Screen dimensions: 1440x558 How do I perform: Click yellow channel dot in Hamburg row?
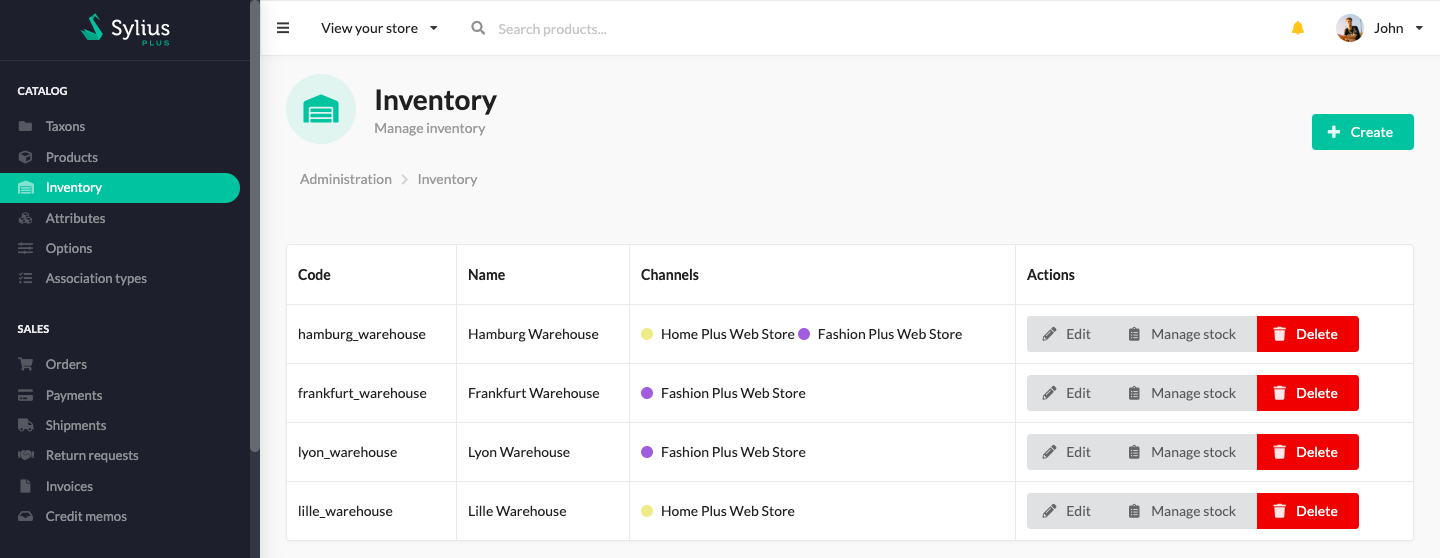(647, 334)
